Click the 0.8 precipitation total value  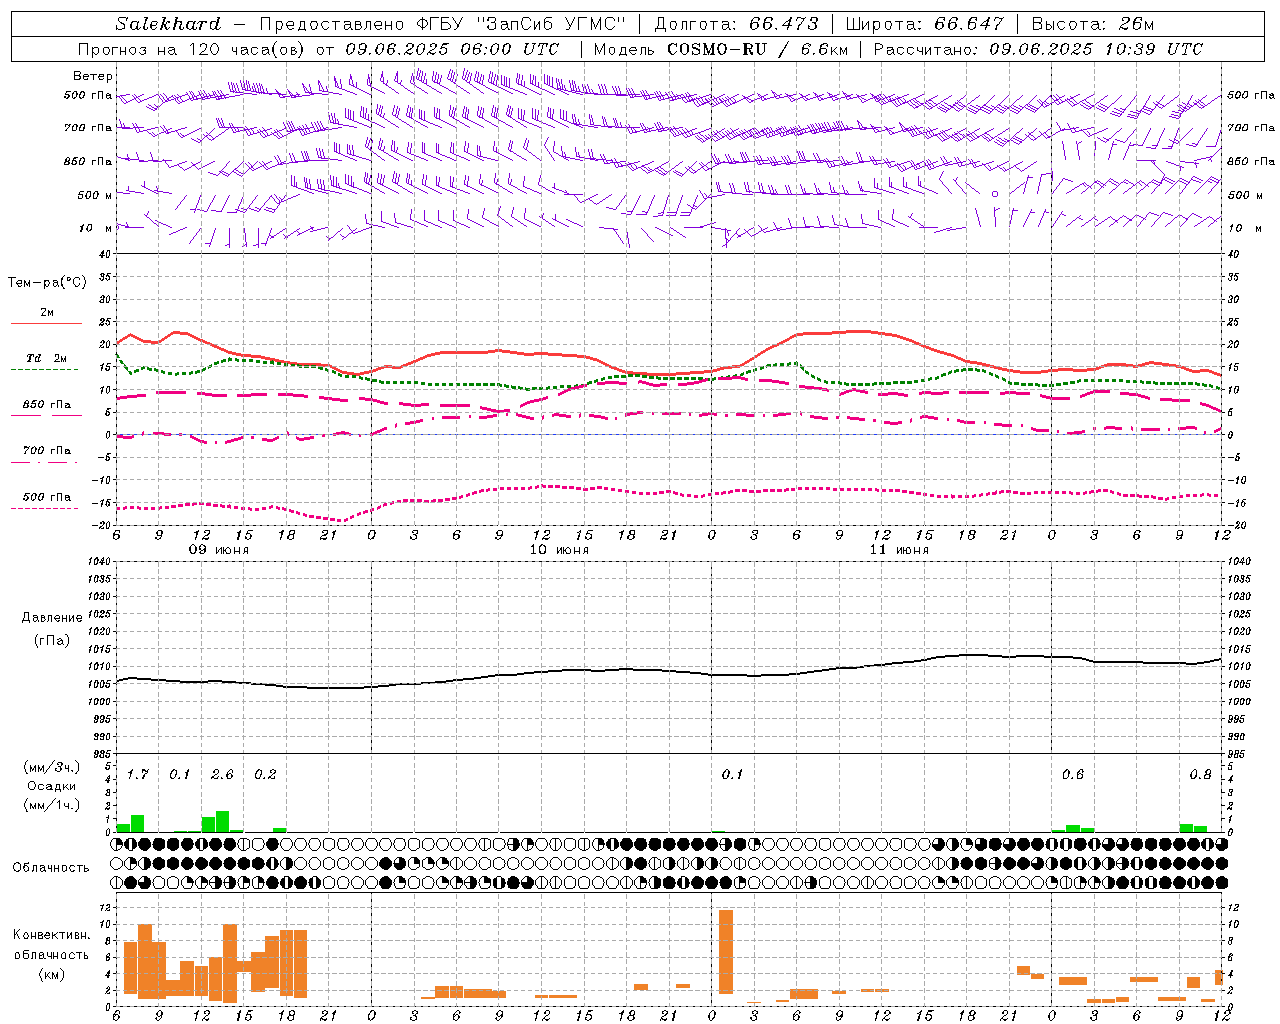(x=1201, y=774)
